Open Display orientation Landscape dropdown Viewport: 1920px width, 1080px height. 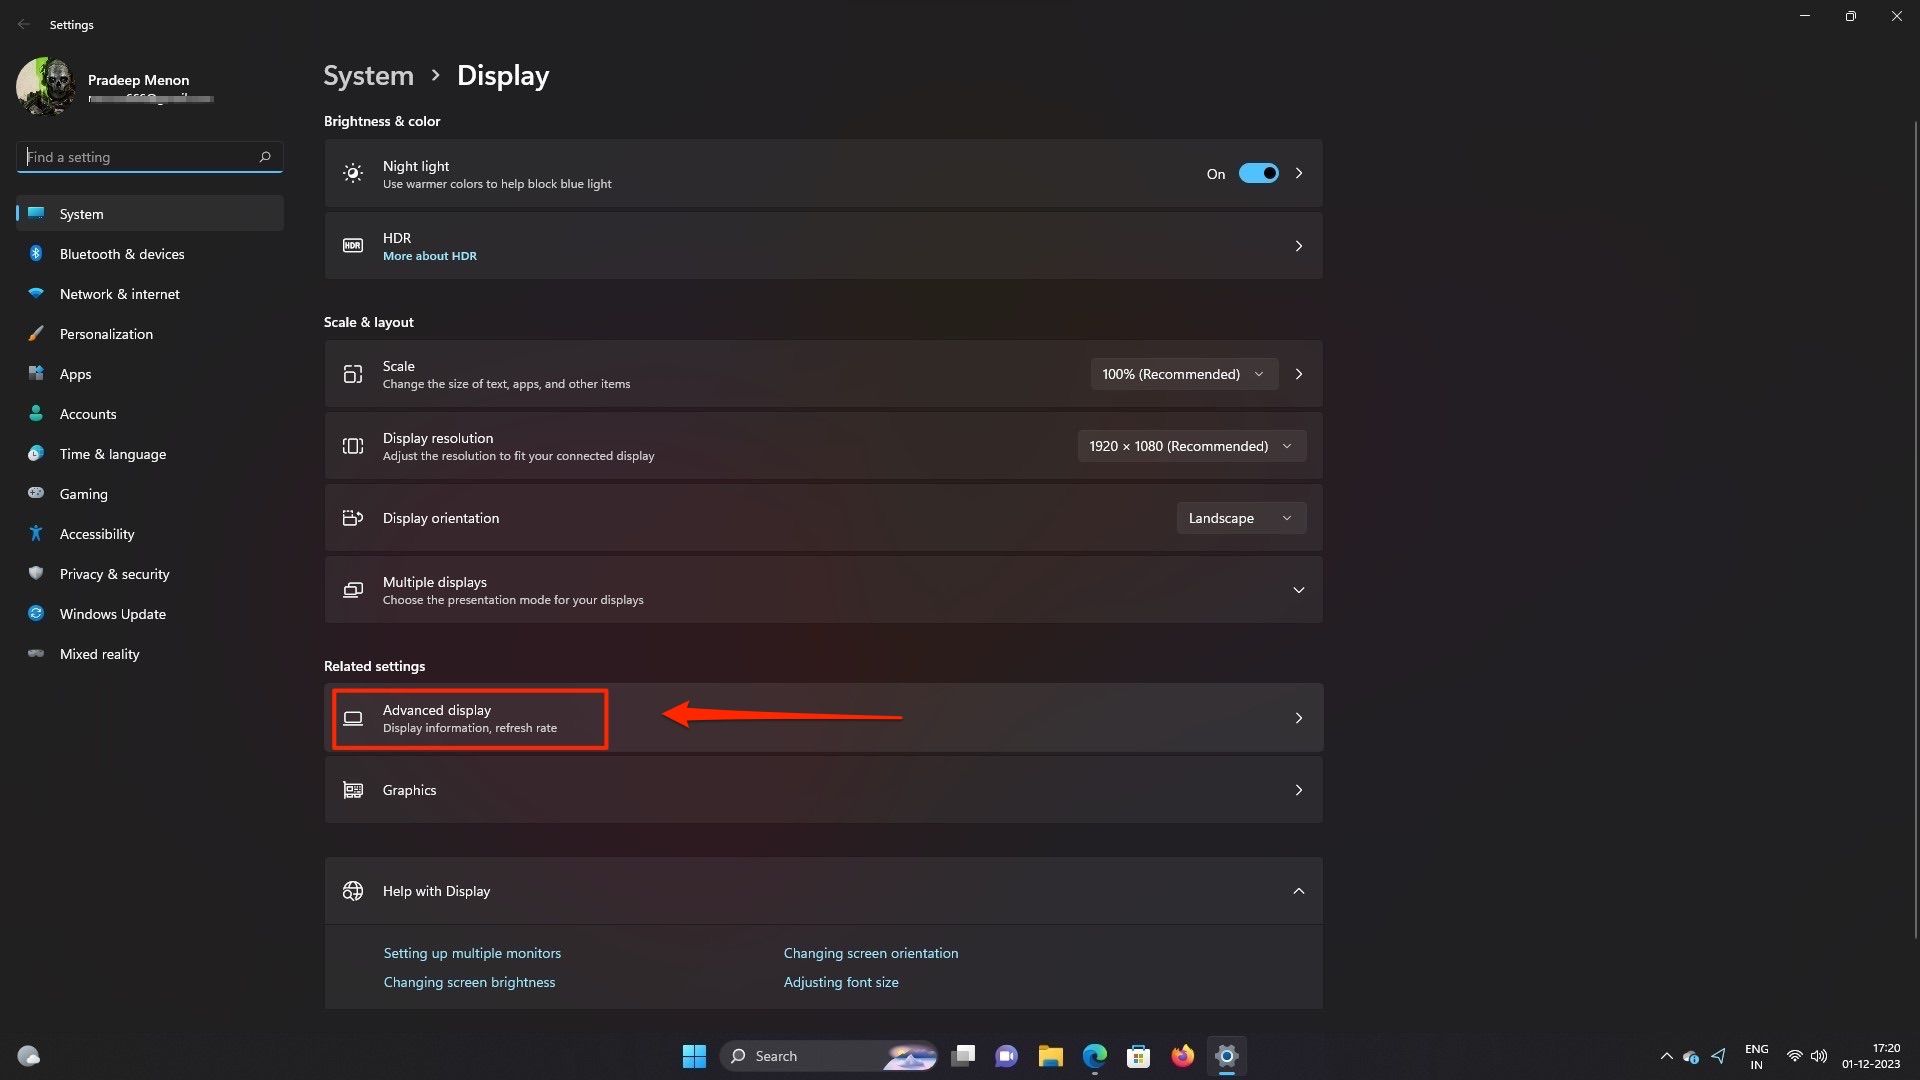pyautogui.click(x=1239, y=517)
